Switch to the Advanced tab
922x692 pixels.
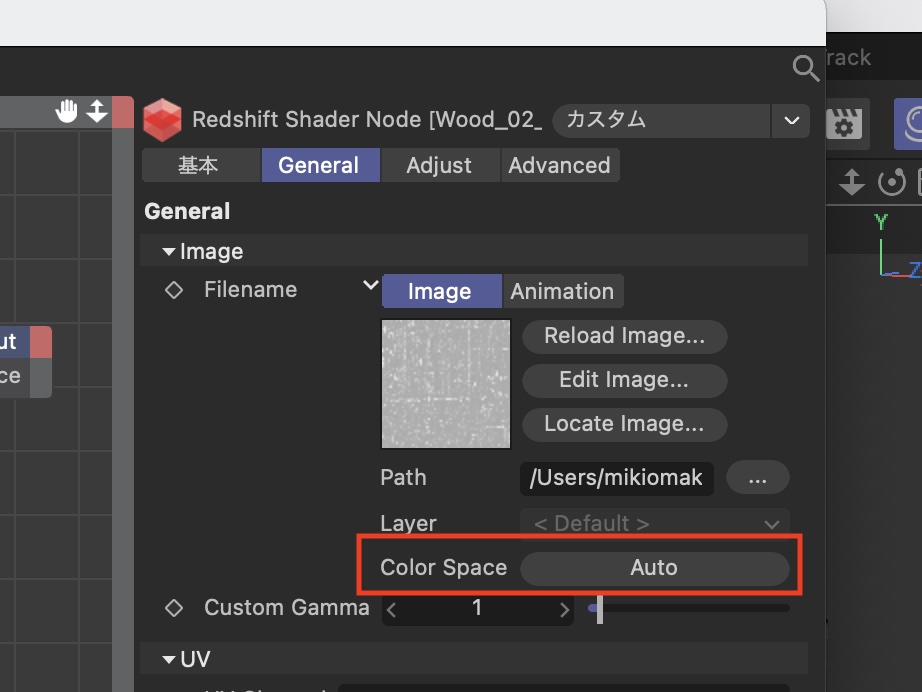(559, 166)
